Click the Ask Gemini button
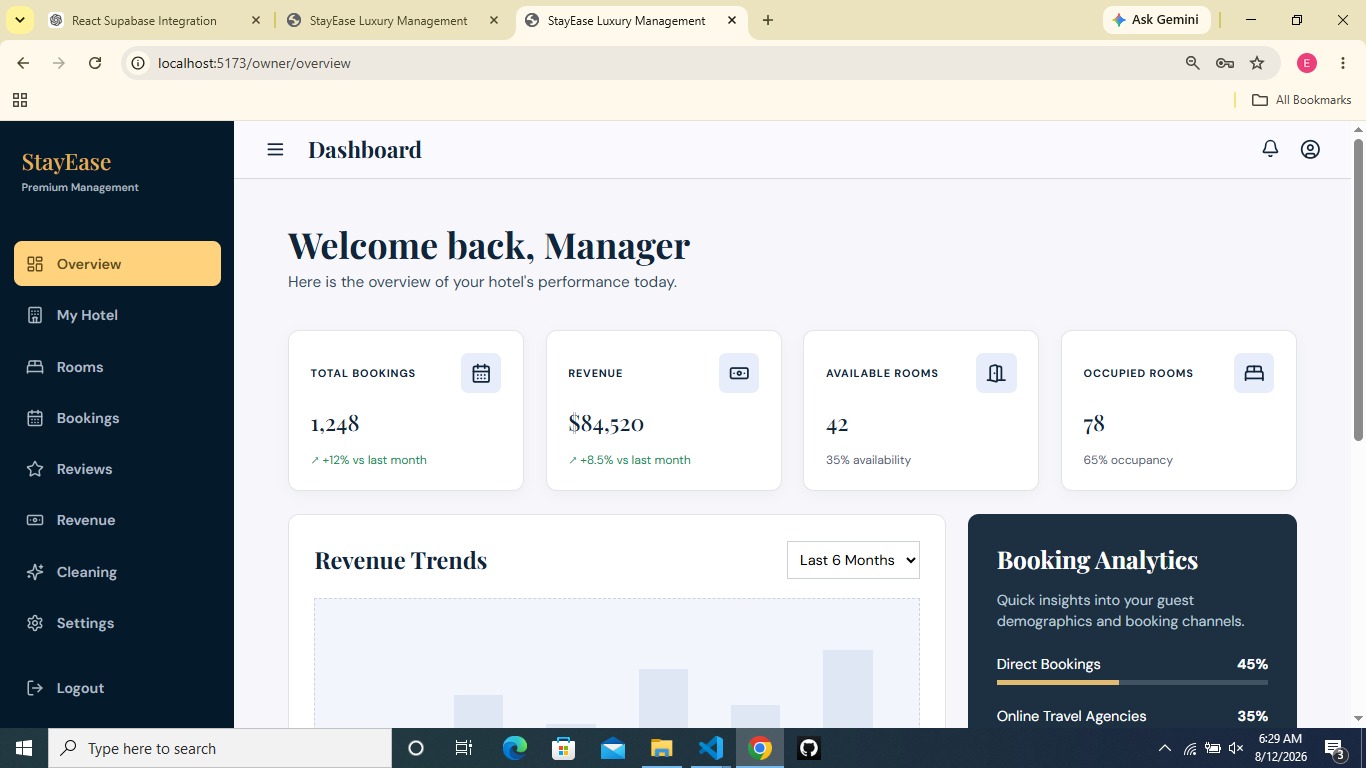Screen dimensions: 1366x768 (x=1157, y=20)
